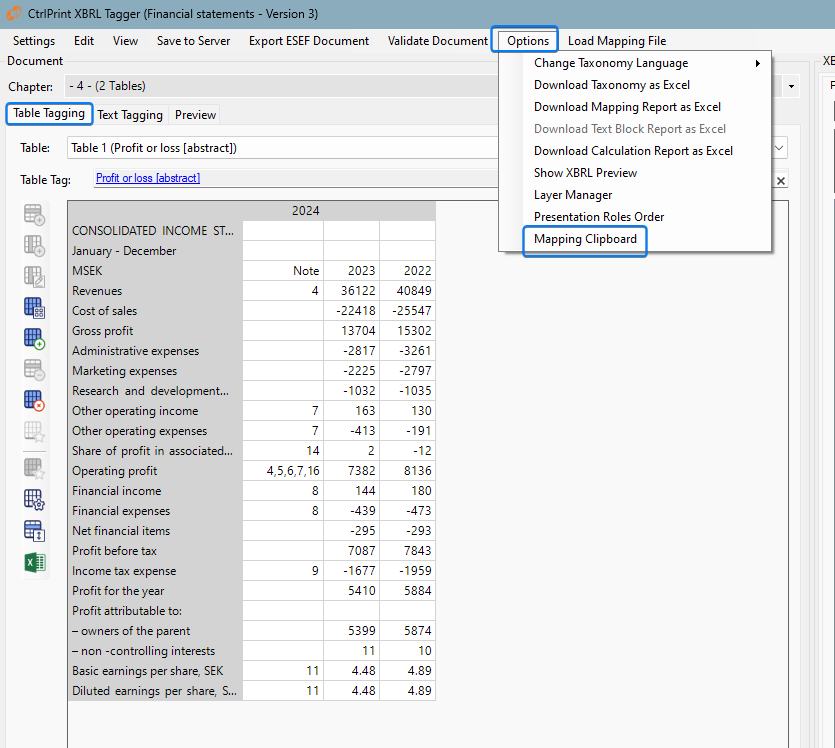Click the CONSOLIDATED INCOME ST... title cell
This screenshot has width=835, height=748.
tap(153, 231)
